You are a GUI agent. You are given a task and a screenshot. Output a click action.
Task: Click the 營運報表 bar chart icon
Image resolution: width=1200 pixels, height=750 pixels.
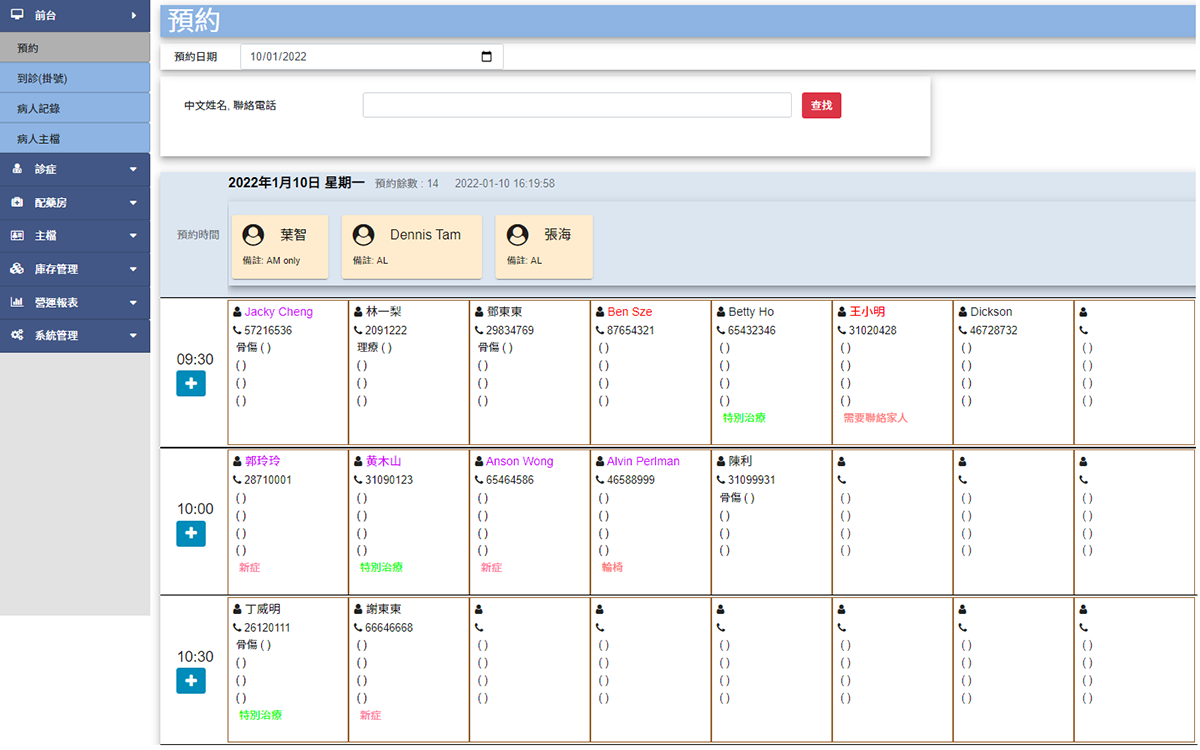point(17,302)
